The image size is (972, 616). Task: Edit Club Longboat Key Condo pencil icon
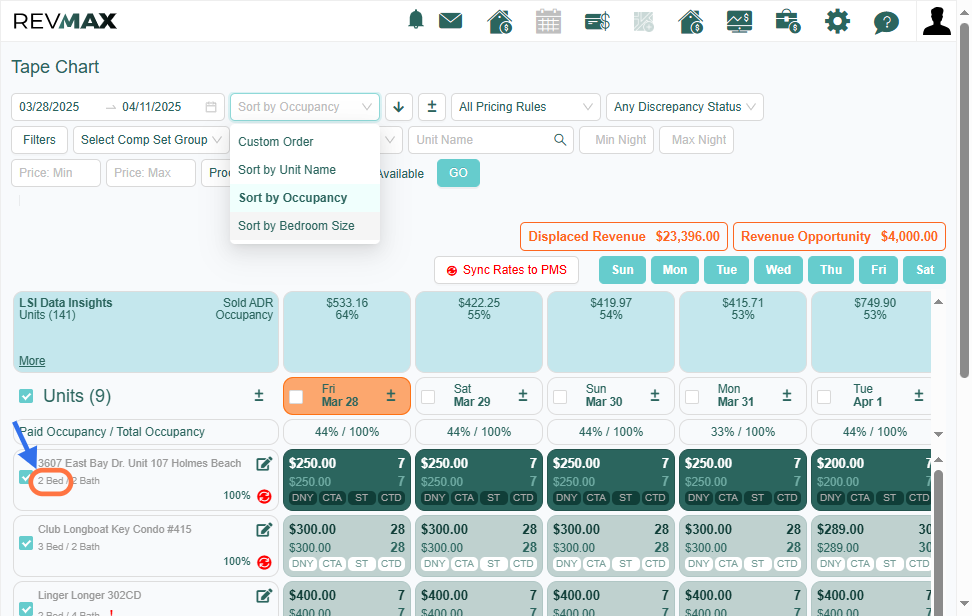[x=264, y=530]
